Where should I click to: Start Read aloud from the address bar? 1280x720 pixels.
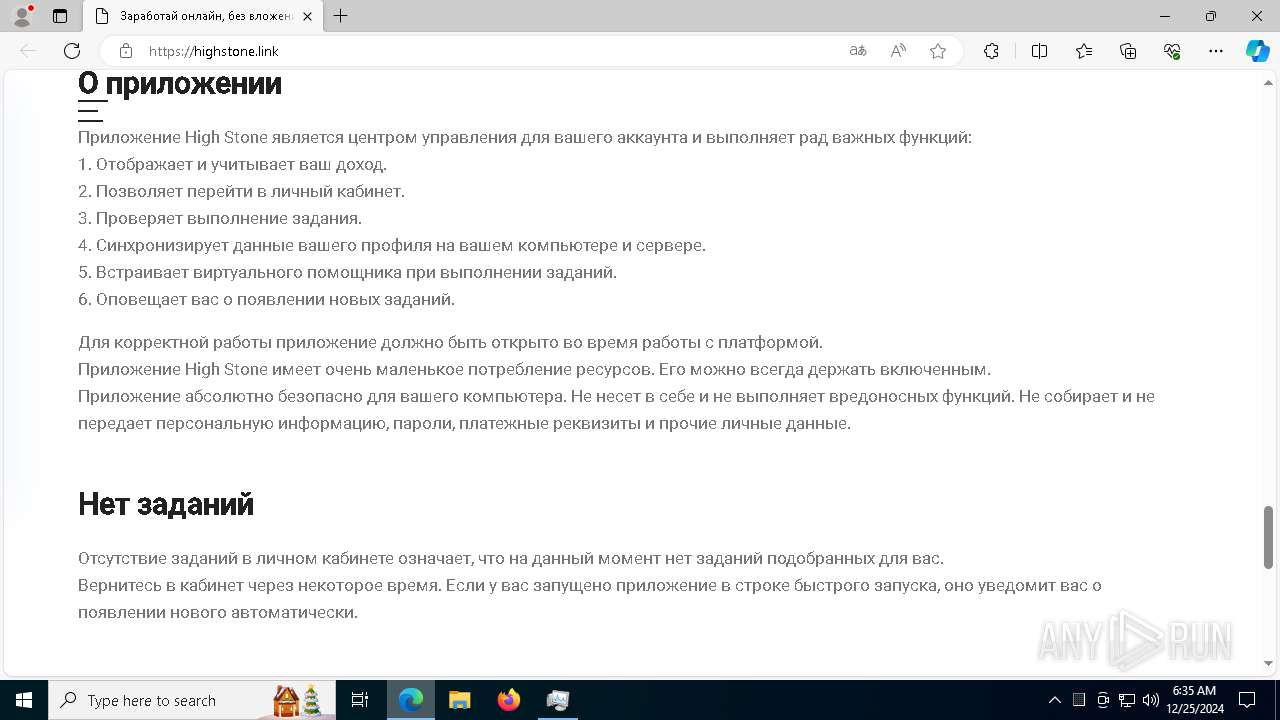pyautogui.click(x=898, y=51)
